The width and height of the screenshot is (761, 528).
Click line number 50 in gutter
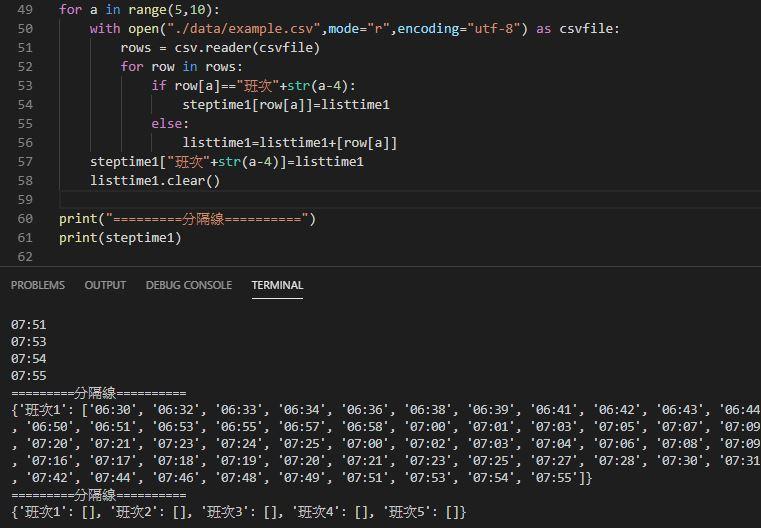25,29
